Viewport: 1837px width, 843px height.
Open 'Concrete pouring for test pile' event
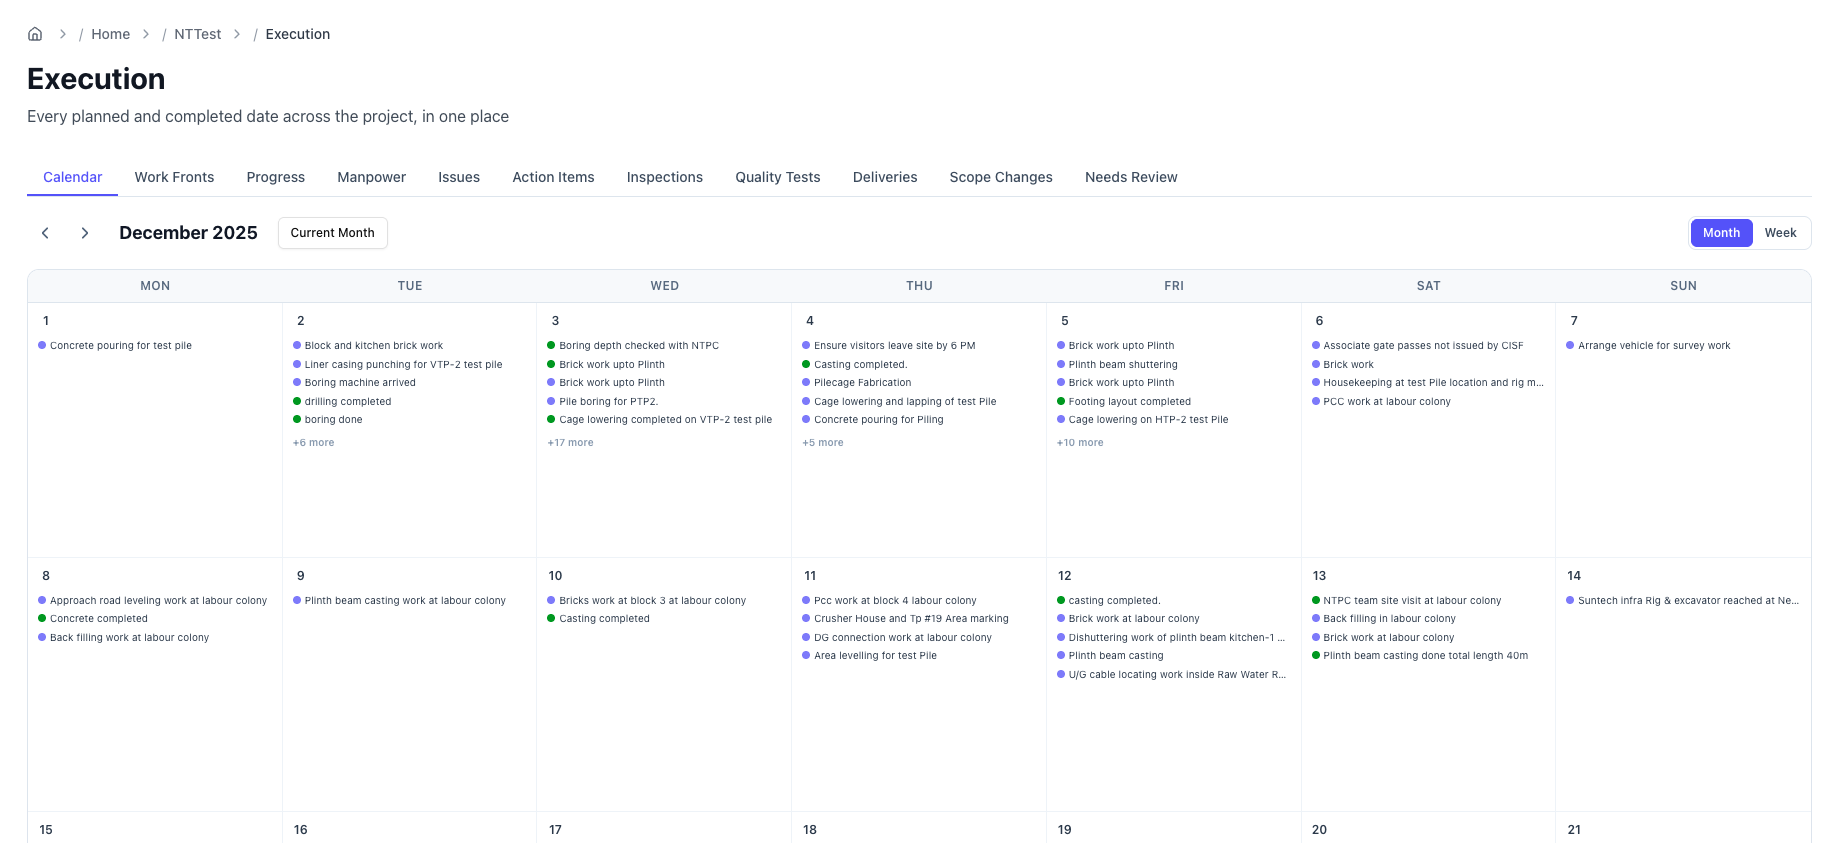pos(115,346)
